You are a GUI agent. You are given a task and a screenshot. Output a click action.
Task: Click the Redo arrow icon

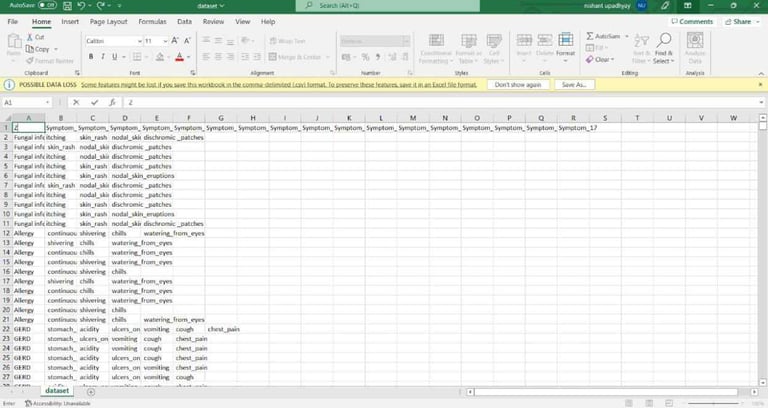tap(100, 5)
